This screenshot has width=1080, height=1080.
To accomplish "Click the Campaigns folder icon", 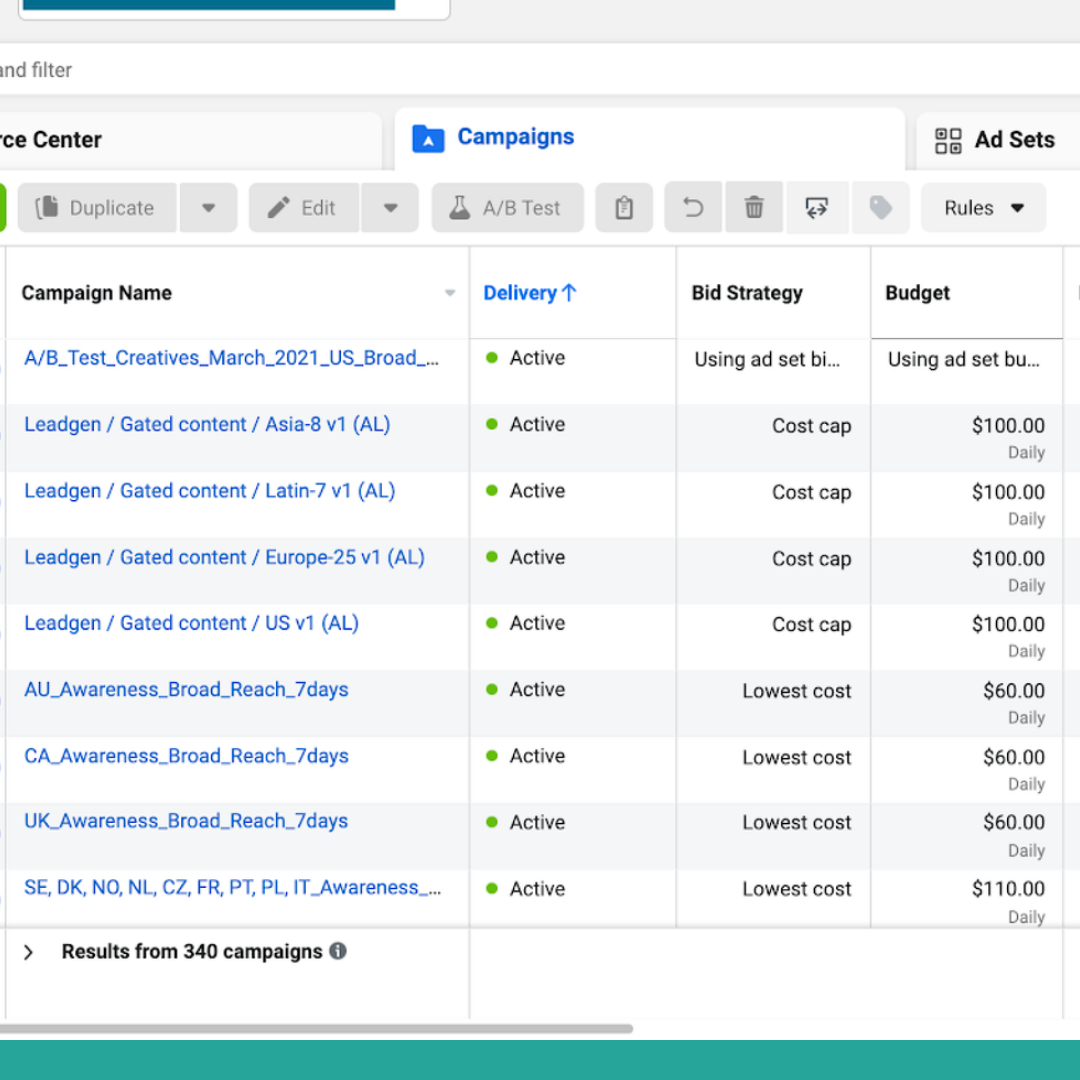I will pos(428,138).
